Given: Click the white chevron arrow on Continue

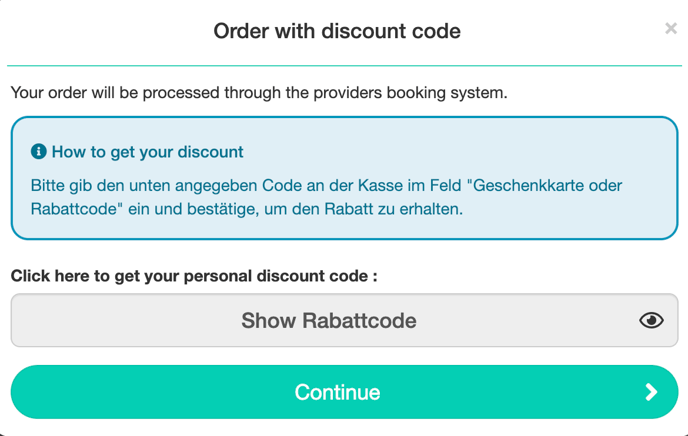Looking at the screenshot, I should (651, 392).
